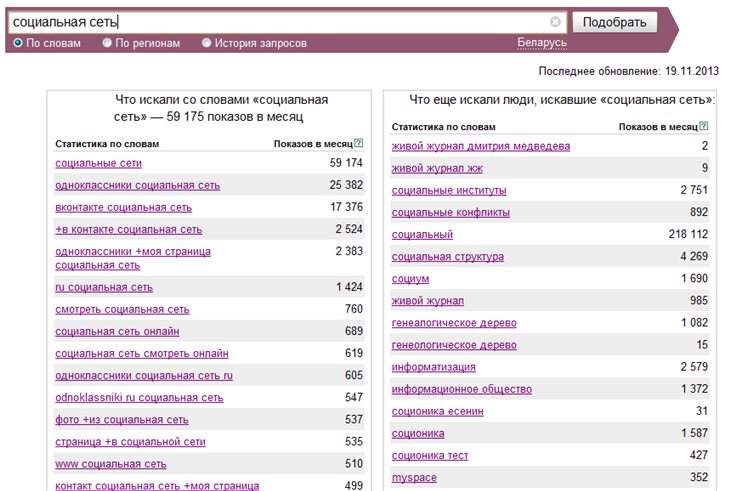The height and width of the screenshot is (491, 734).
Task: Clear the search field with the X icon
Action: pos(555,22)
